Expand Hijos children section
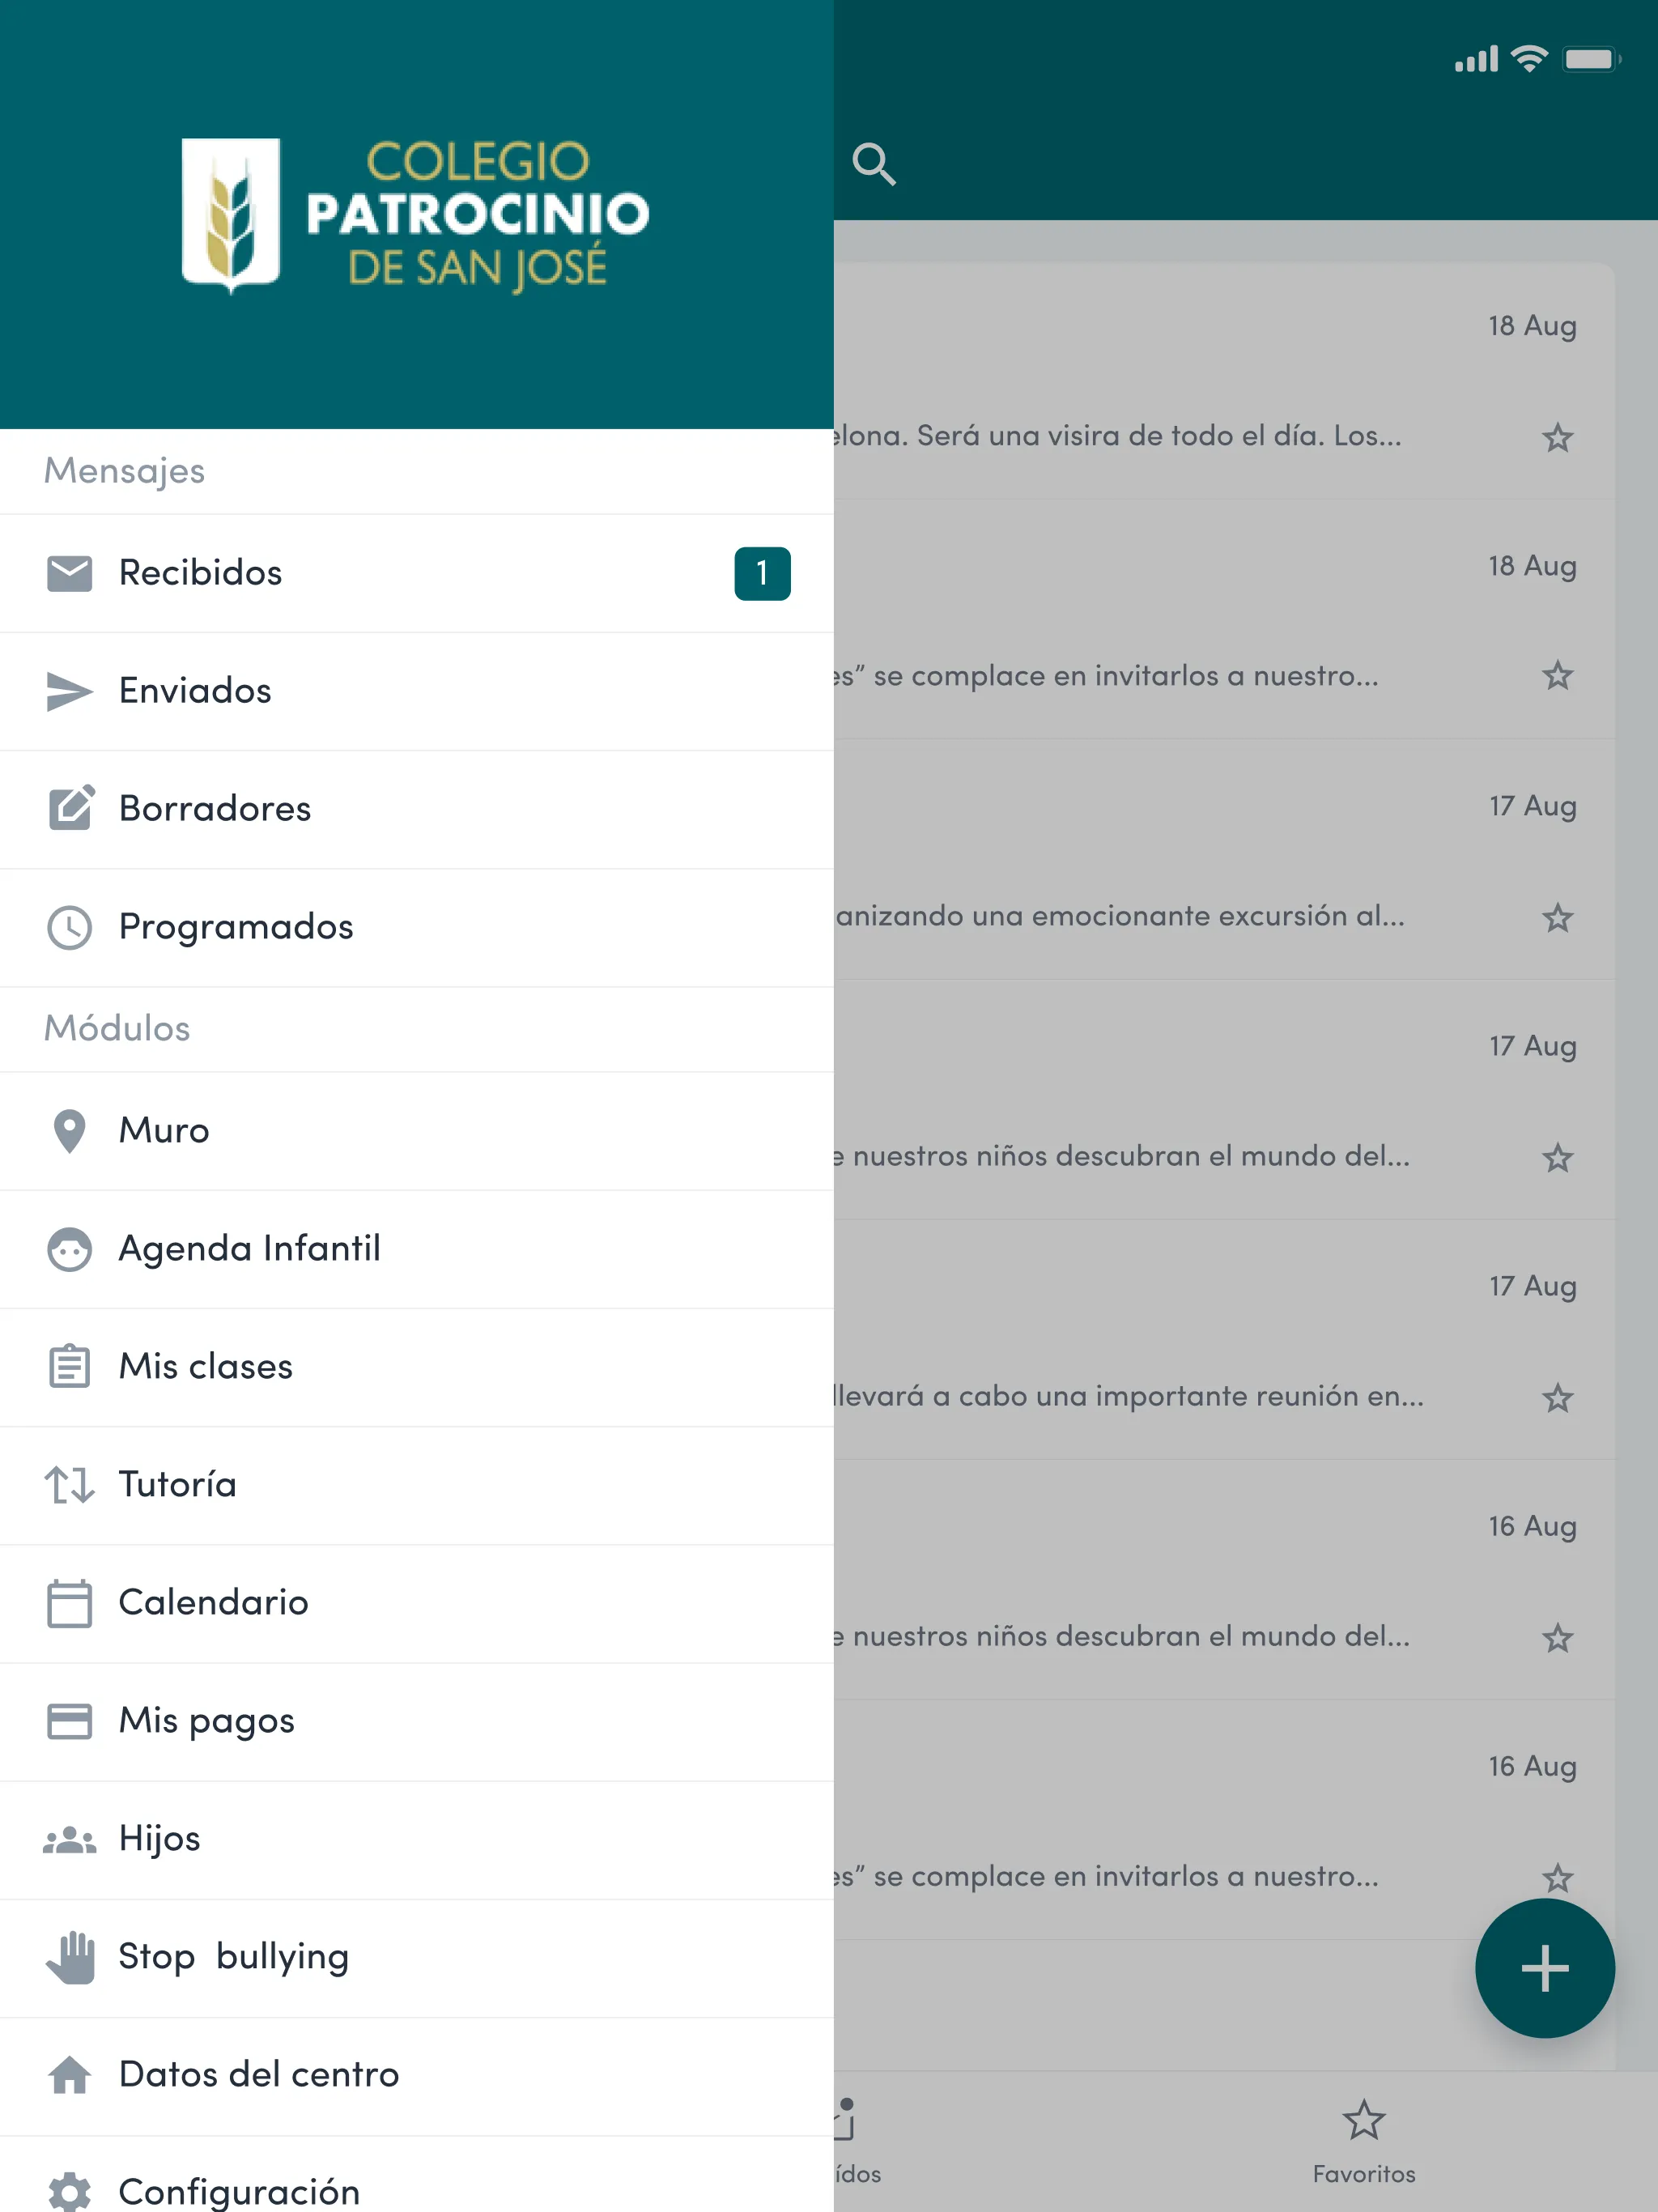This screenshot has width=1658, height=2212. 160,1836
